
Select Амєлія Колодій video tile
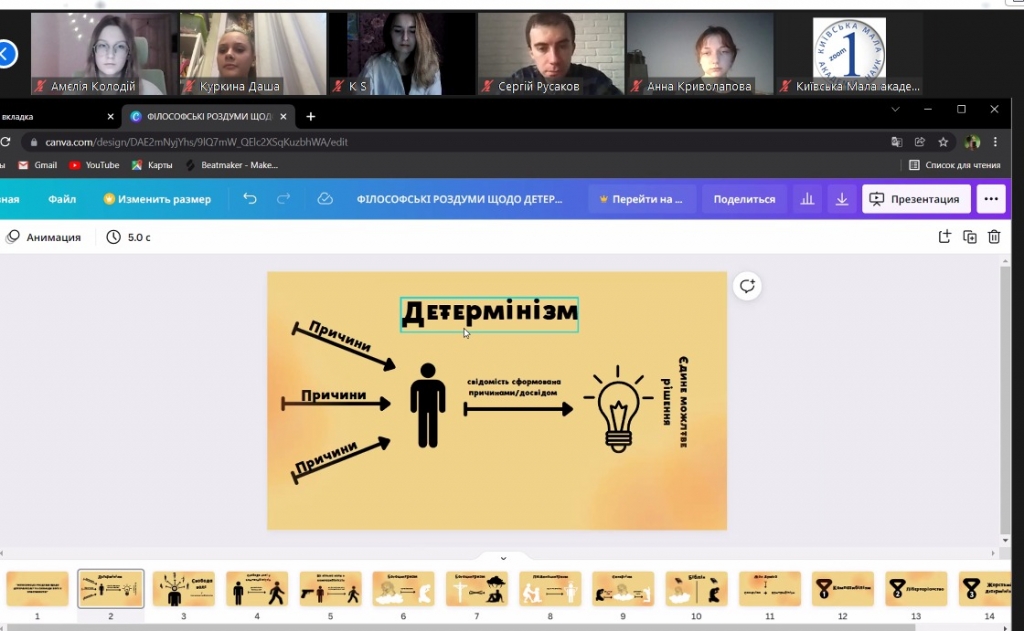pos(104,54)
